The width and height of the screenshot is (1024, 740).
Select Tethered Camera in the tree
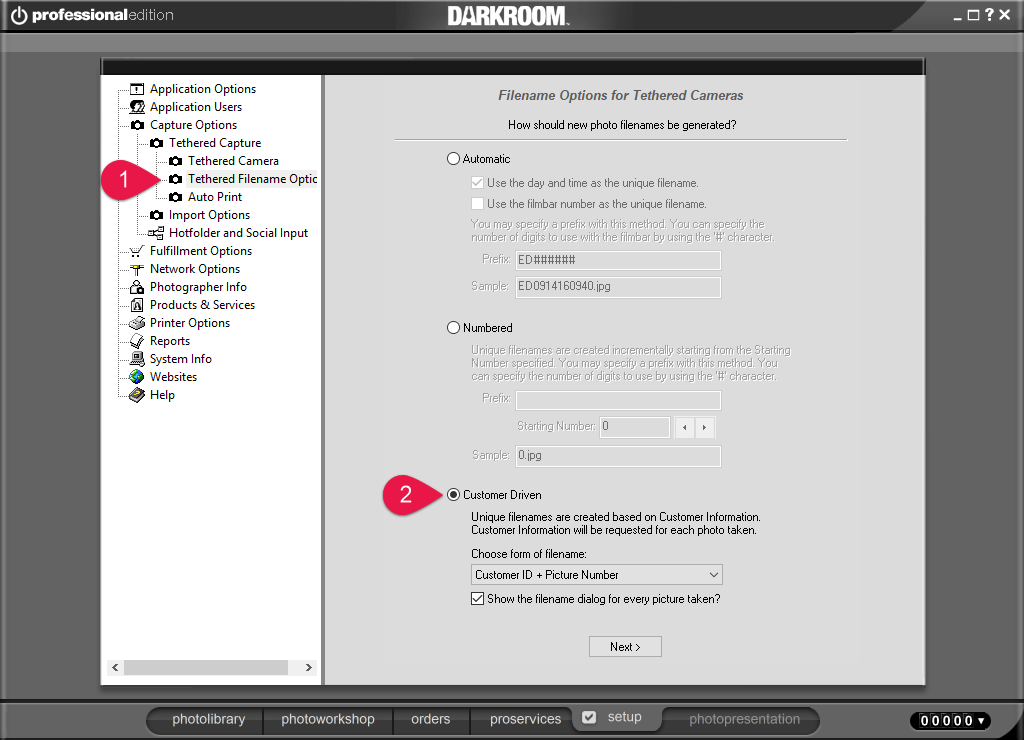click(233, 161)
